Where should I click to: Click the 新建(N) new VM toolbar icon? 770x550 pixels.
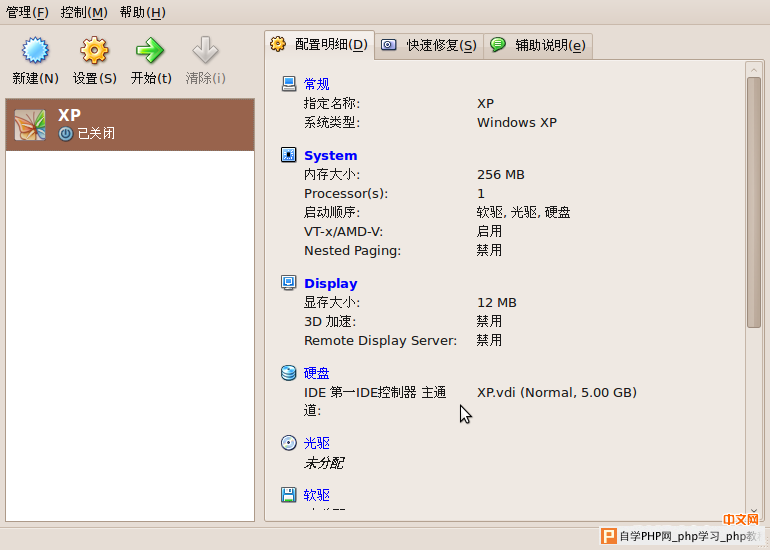tap(35, 50)
